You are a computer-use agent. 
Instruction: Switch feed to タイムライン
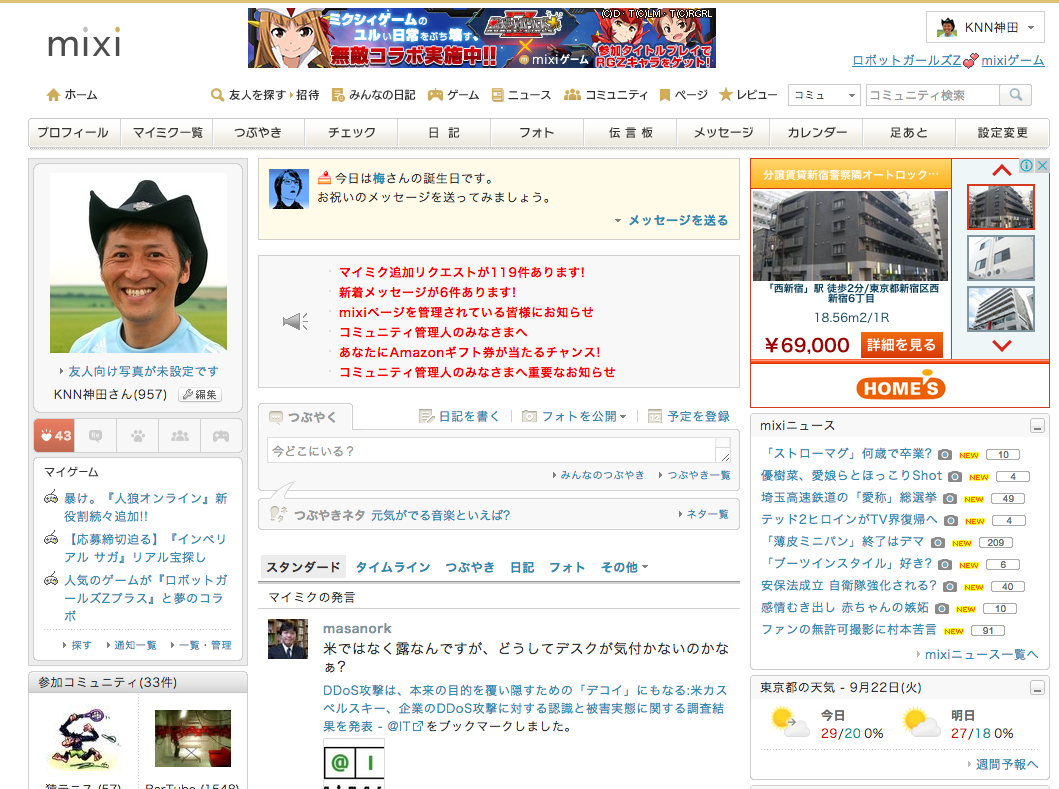coord(393,567)
